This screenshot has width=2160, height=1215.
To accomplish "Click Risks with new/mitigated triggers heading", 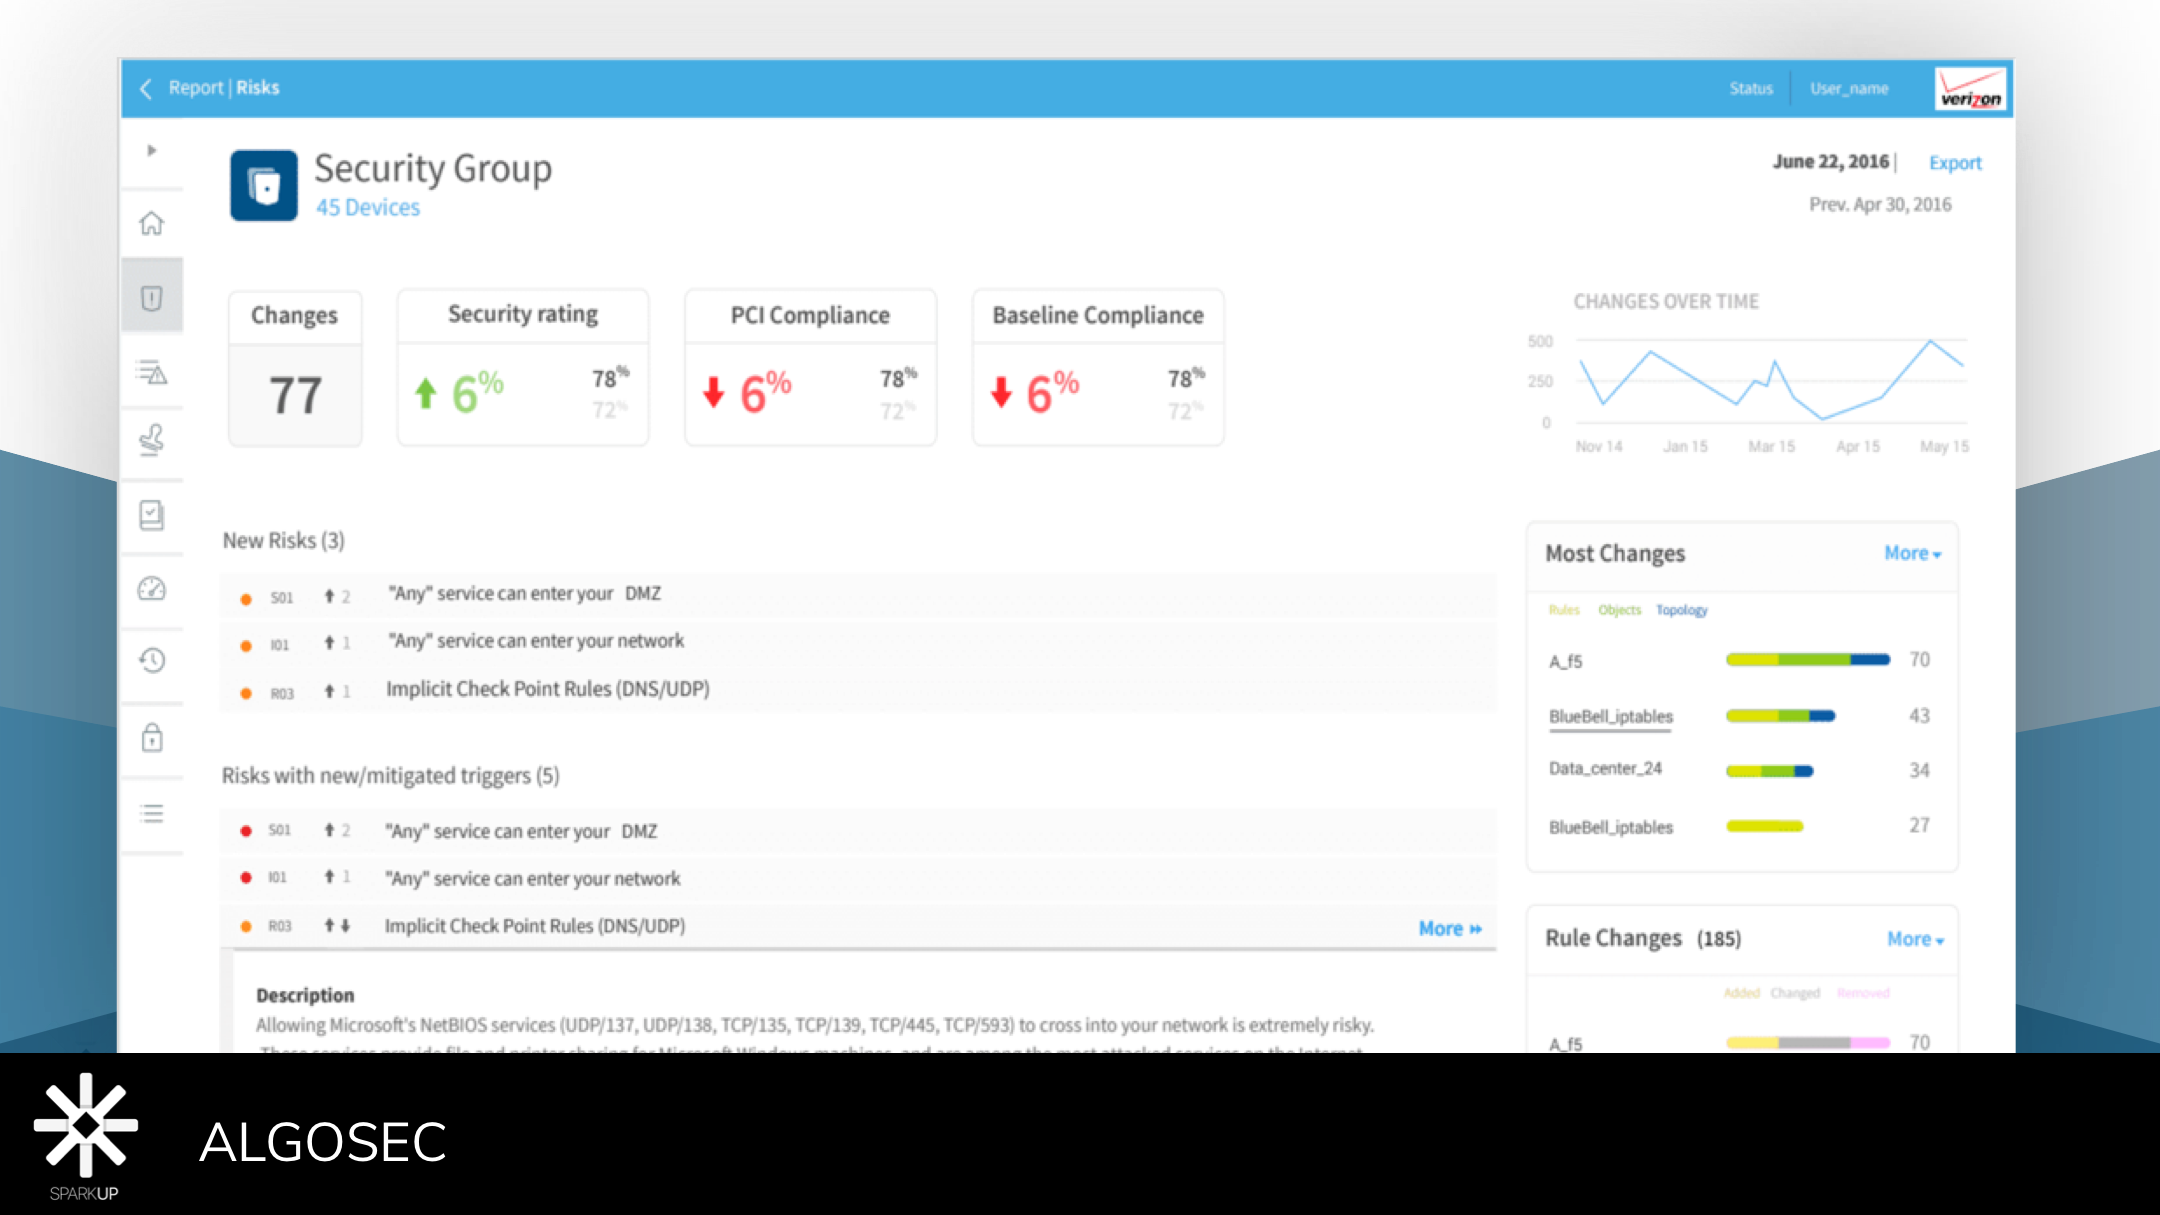I will click(391, 776).
